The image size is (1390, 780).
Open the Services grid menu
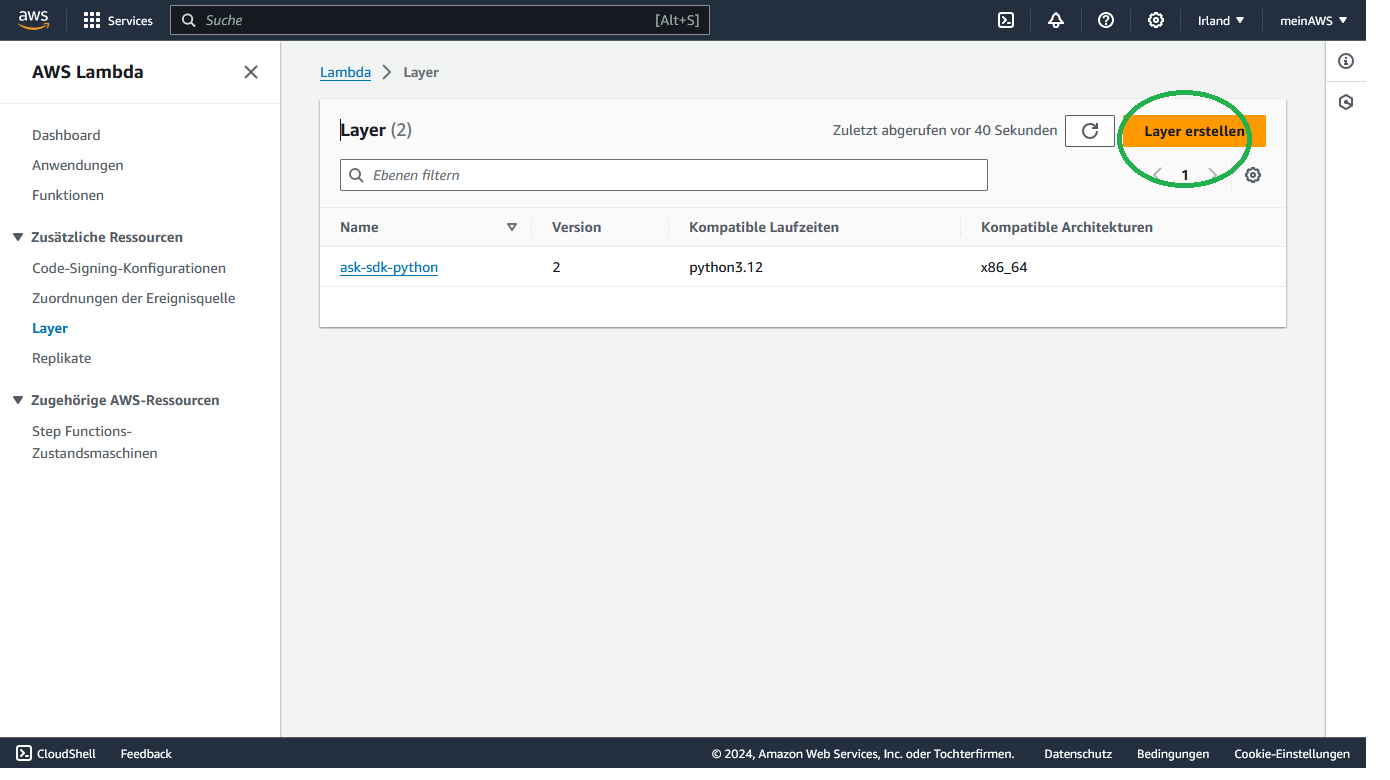[x=118, y=20]
